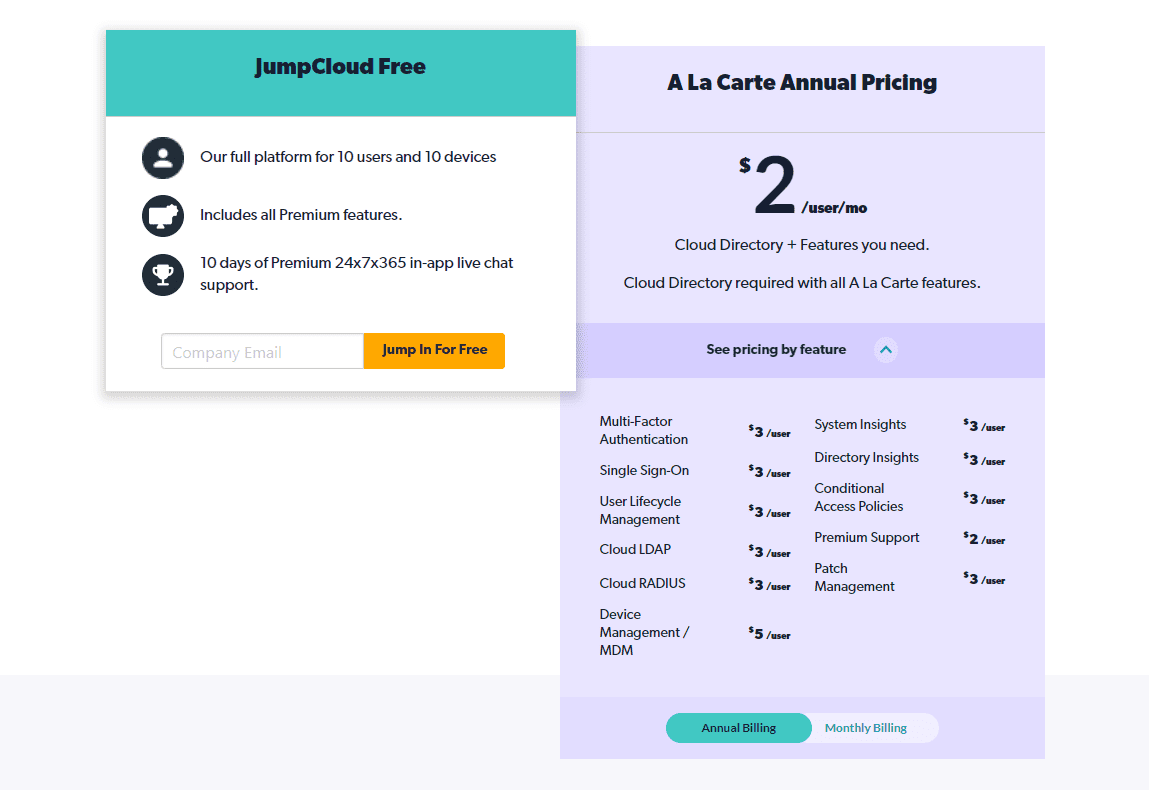Click Conditional Access Policies feature
The width and height of the screenshot is (1149, 790).
pyautogui.click(x=859, y=497)
